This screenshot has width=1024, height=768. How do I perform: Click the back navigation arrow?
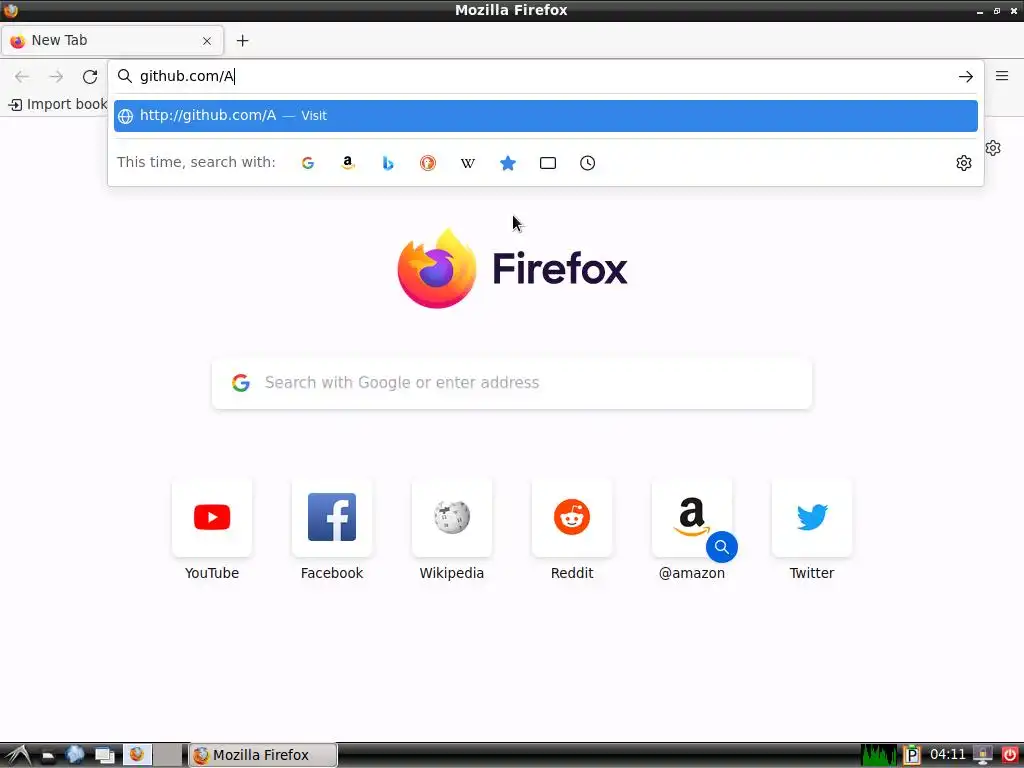click(22, 76)
